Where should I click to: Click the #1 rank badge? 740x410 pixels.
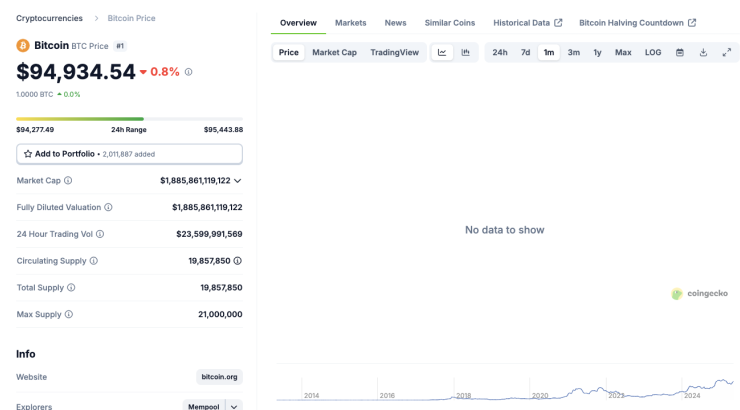[x=120, y=46]
